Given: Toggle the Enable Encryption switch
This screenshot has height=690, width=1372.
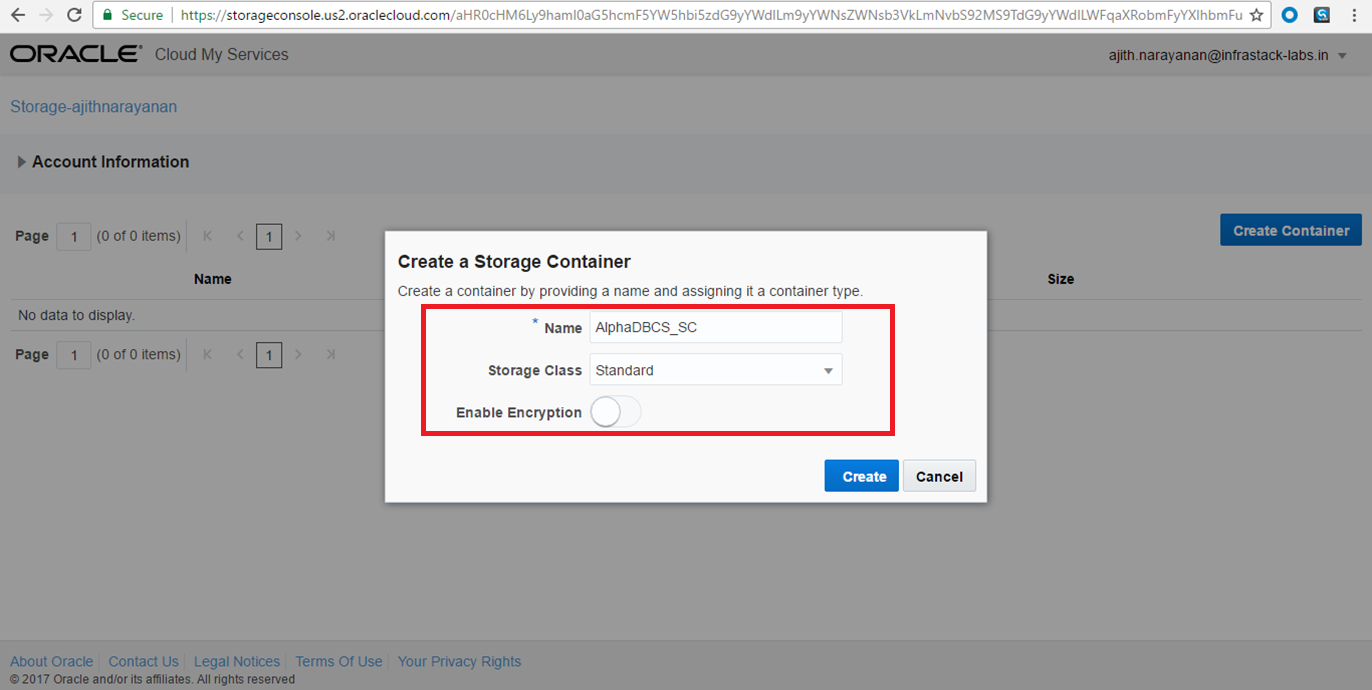Looking at the screenshot, I should click(615, 412).
